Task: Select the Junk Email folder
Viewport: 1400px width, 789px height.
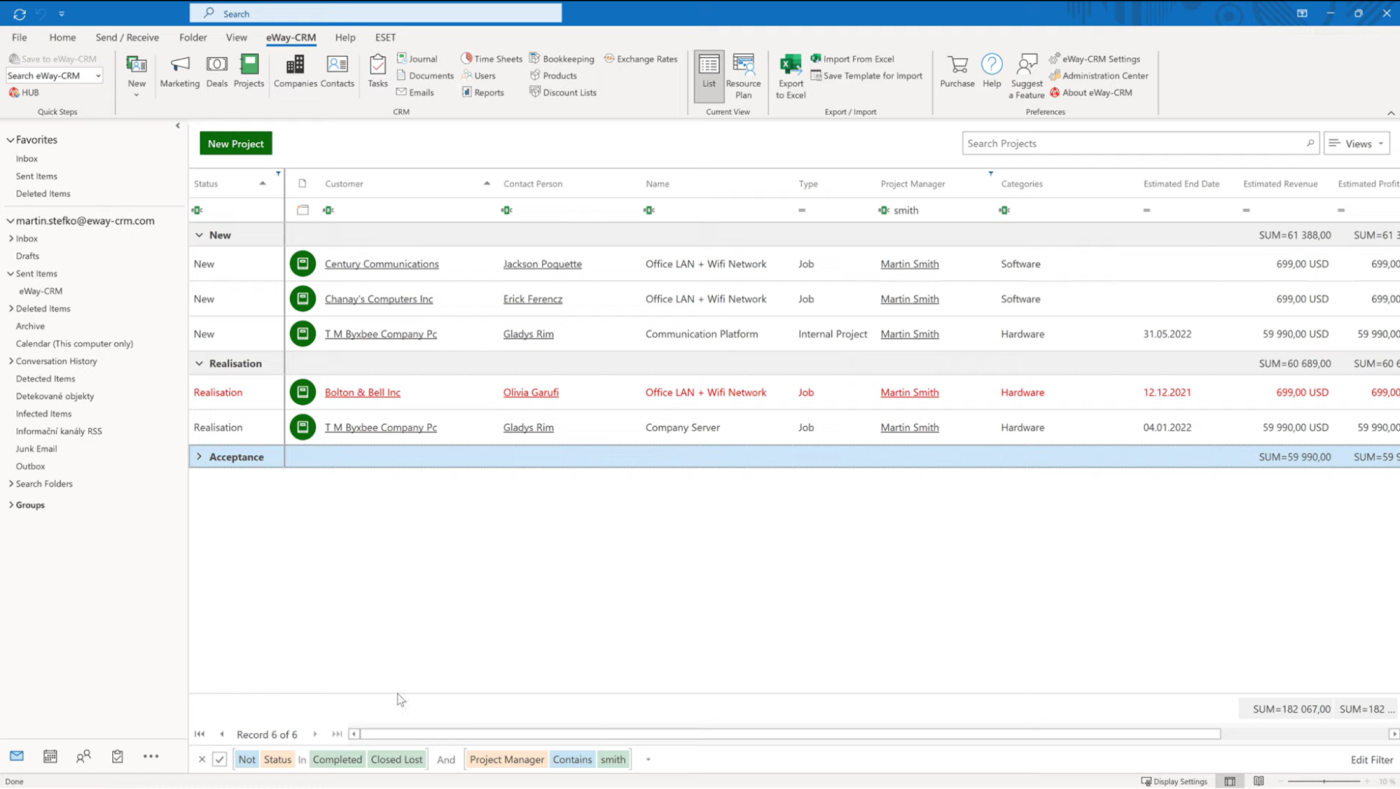Action: [x=36, y=449]
